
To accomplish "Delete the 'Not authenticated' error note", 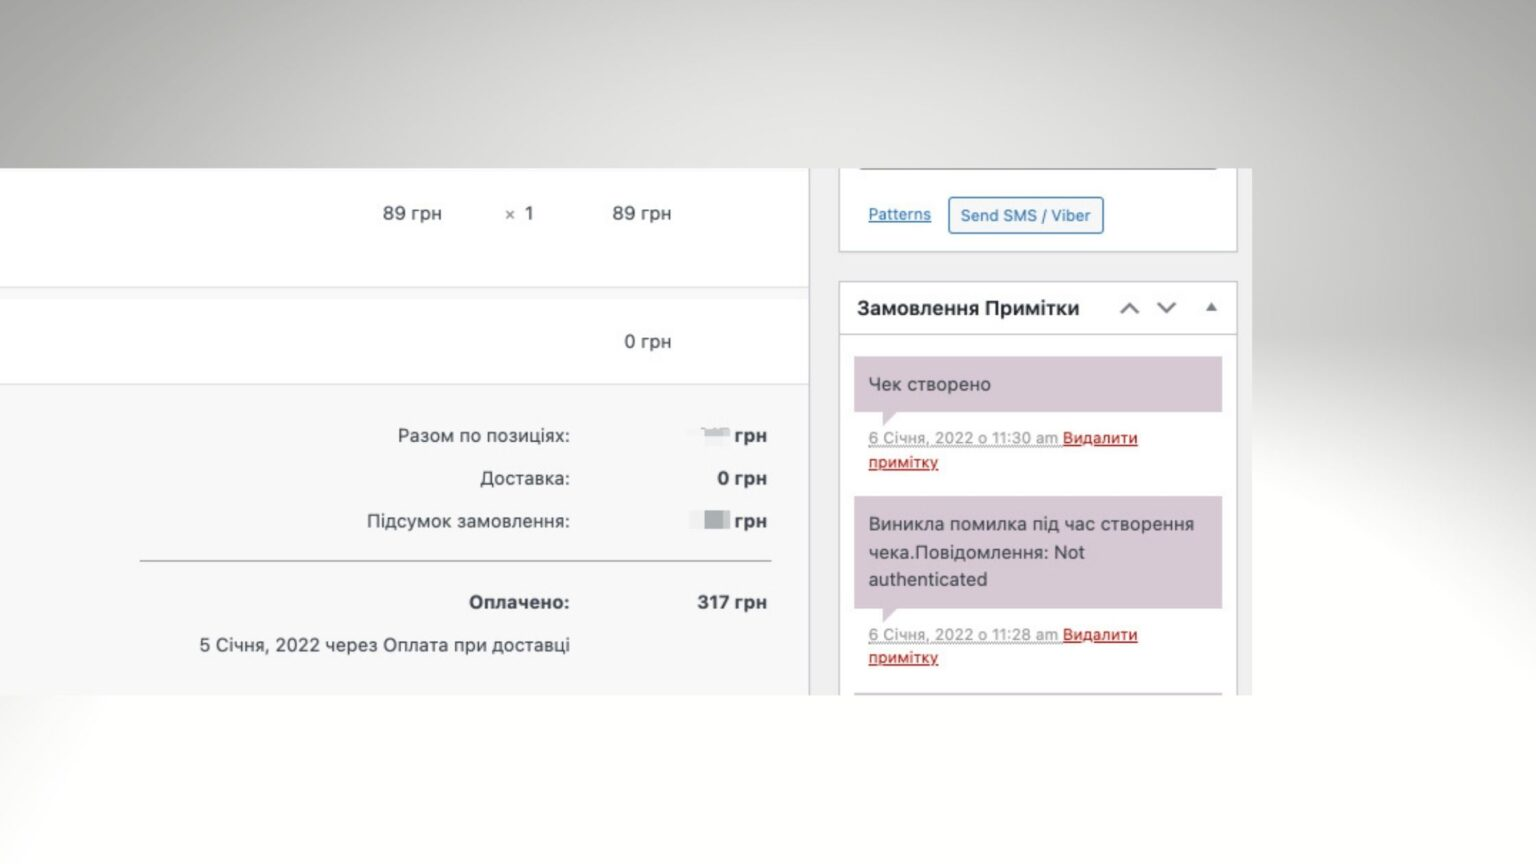I will (1100, 635).
